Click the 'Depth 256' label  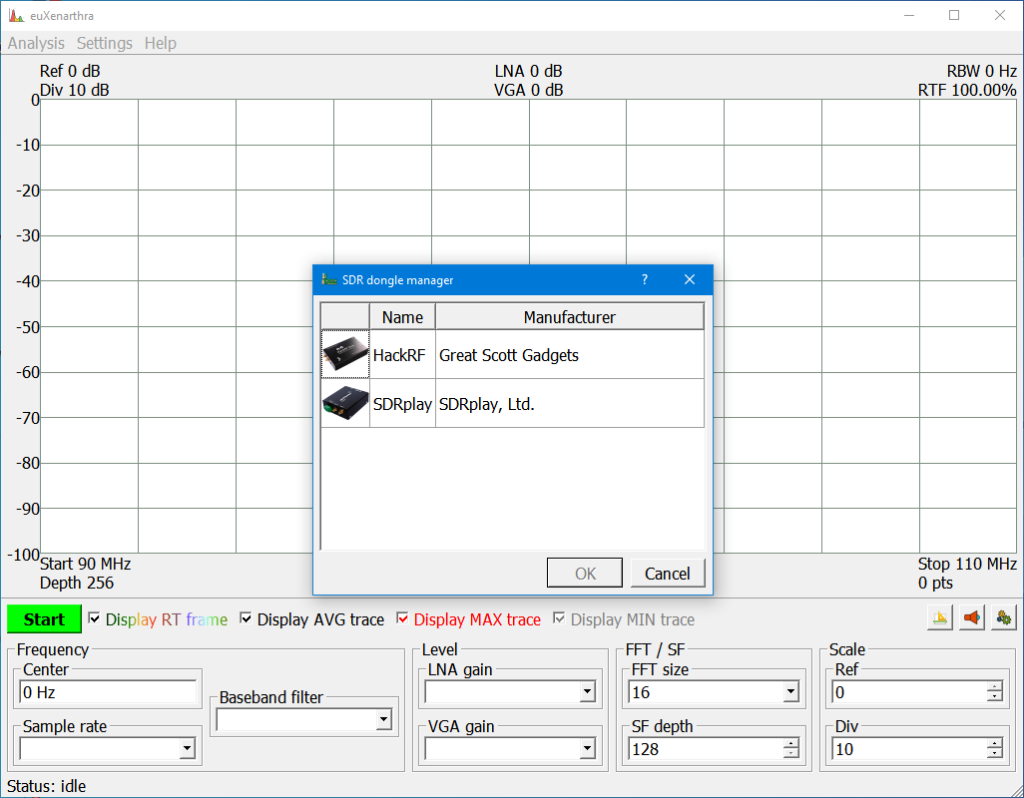point(76,583)
